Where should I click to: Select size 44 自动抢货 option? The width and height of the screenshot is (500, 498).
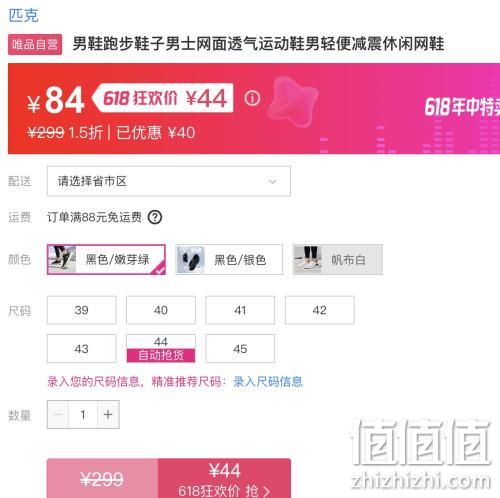pyautogui.click(x=161, y=349)
